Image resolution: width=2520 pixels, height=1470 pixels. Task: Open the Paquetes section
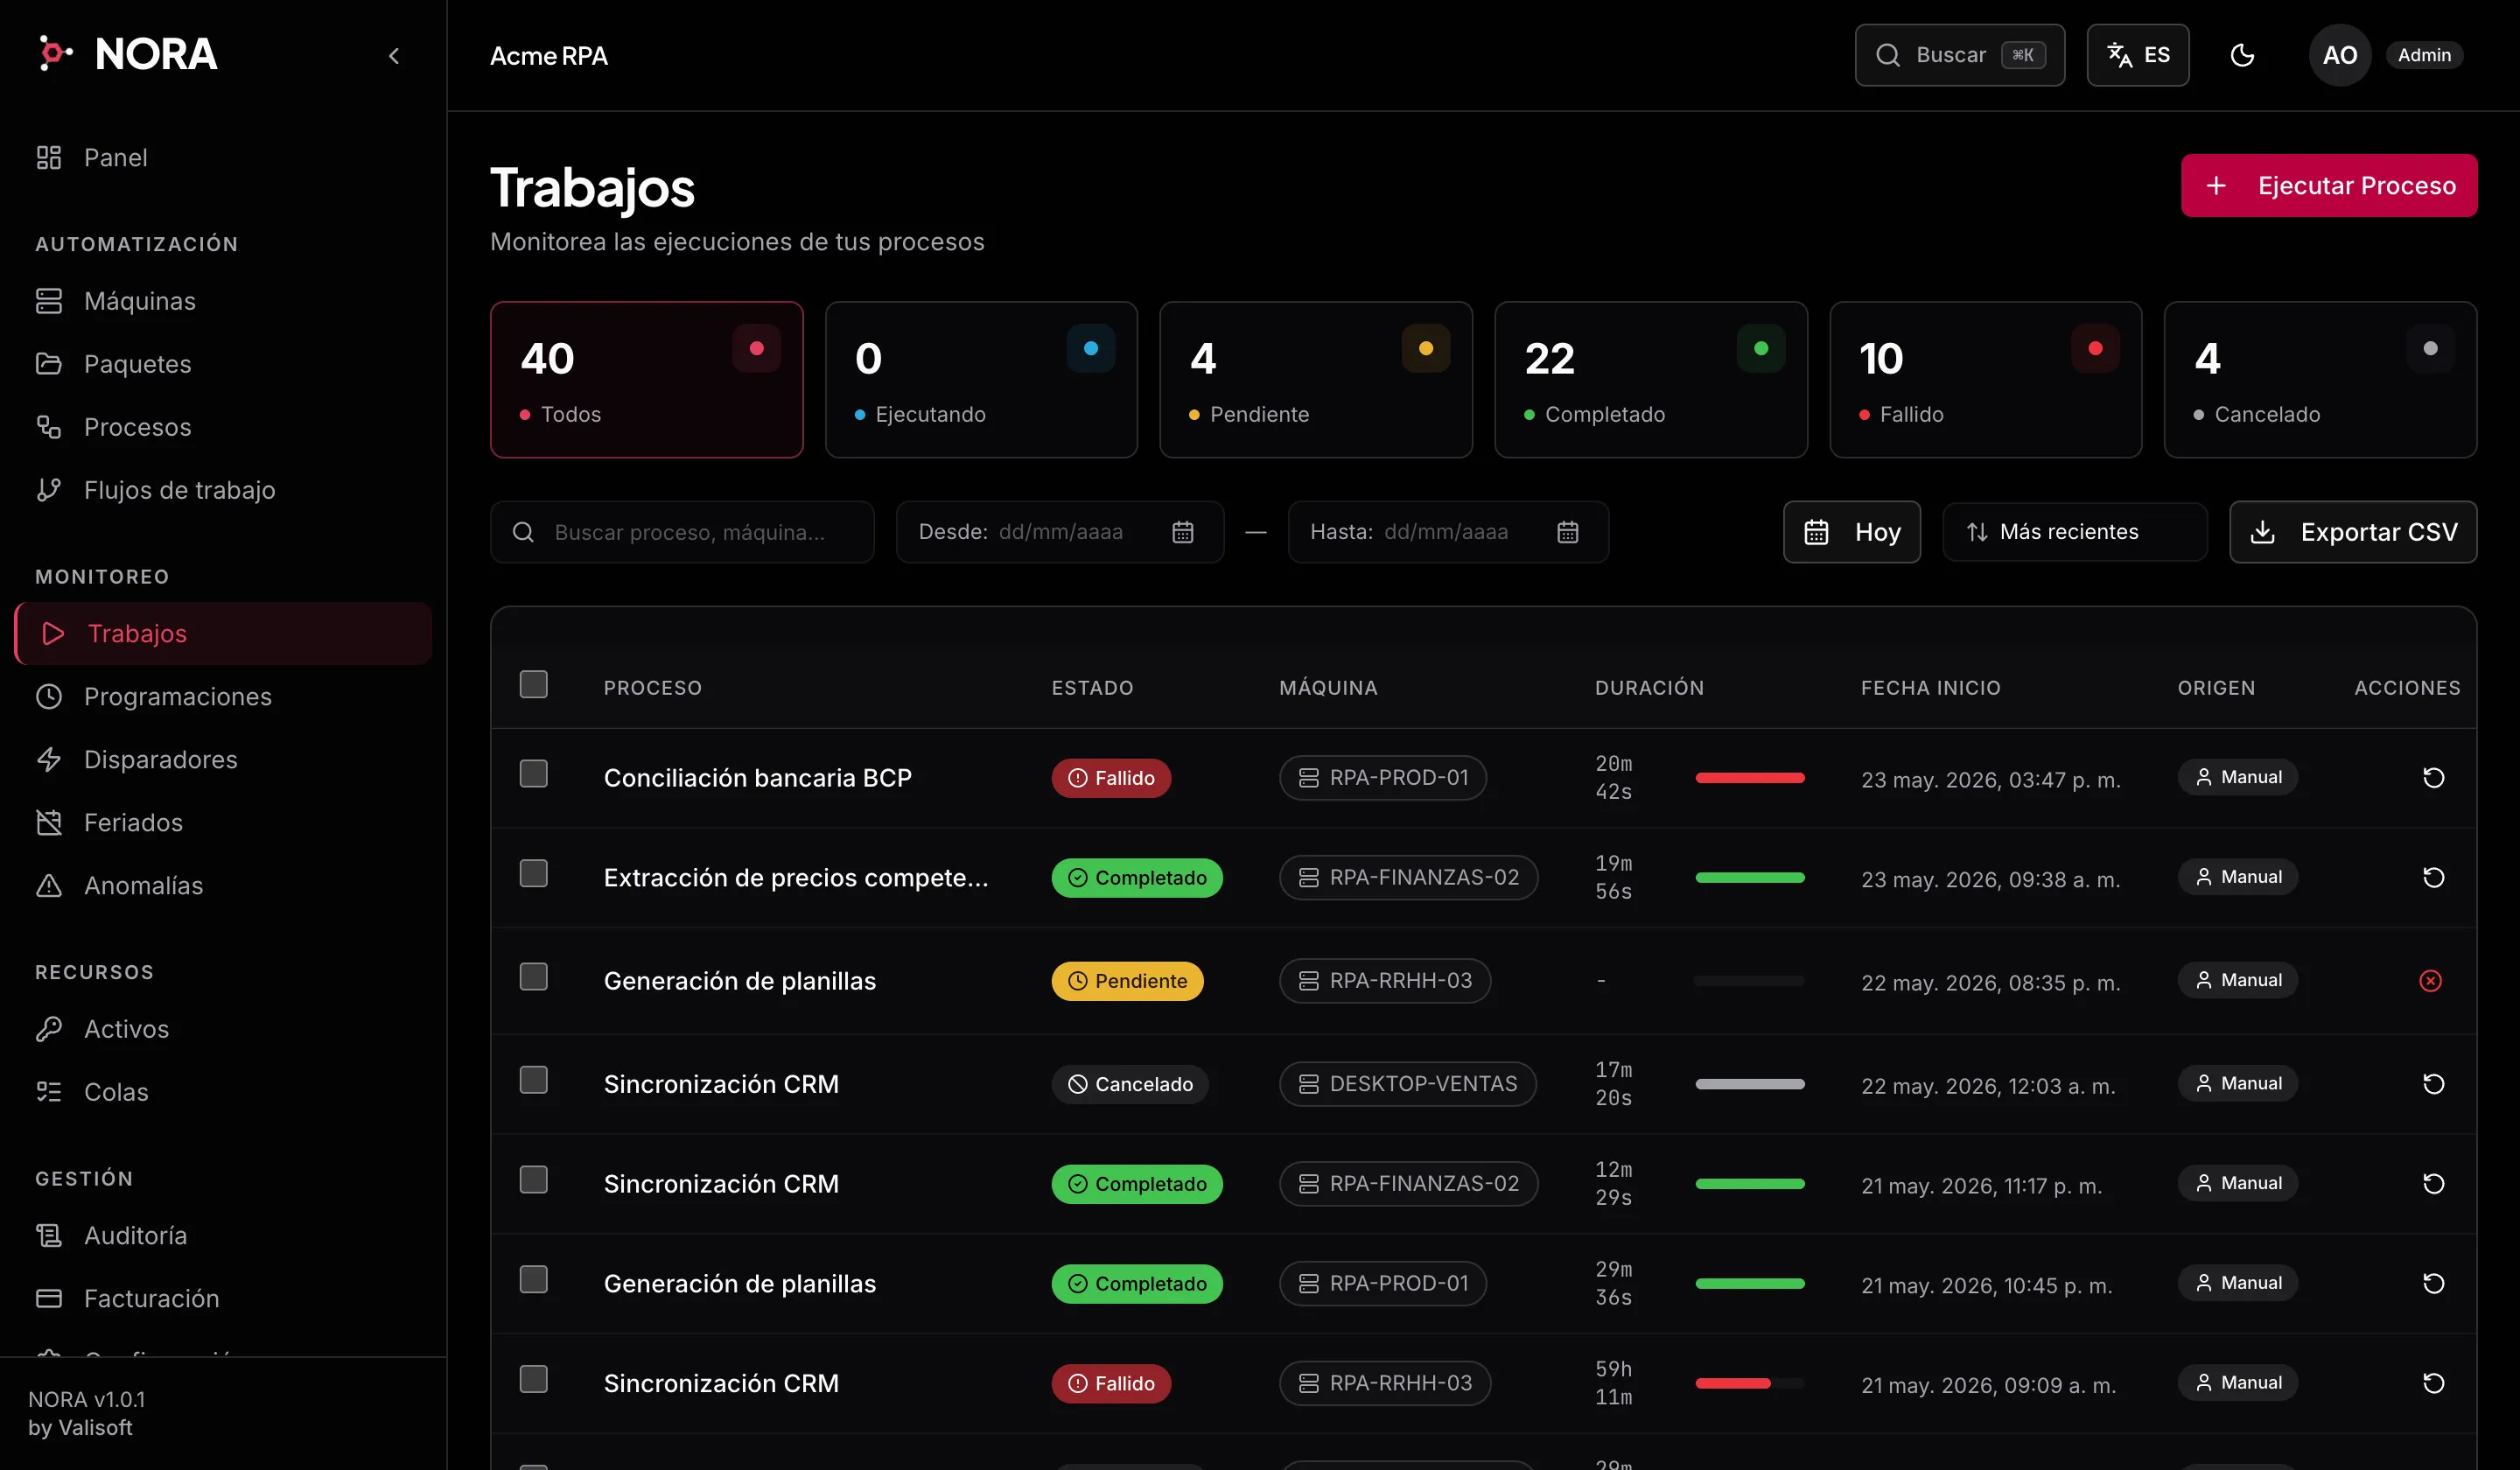[x=223, y=364]
